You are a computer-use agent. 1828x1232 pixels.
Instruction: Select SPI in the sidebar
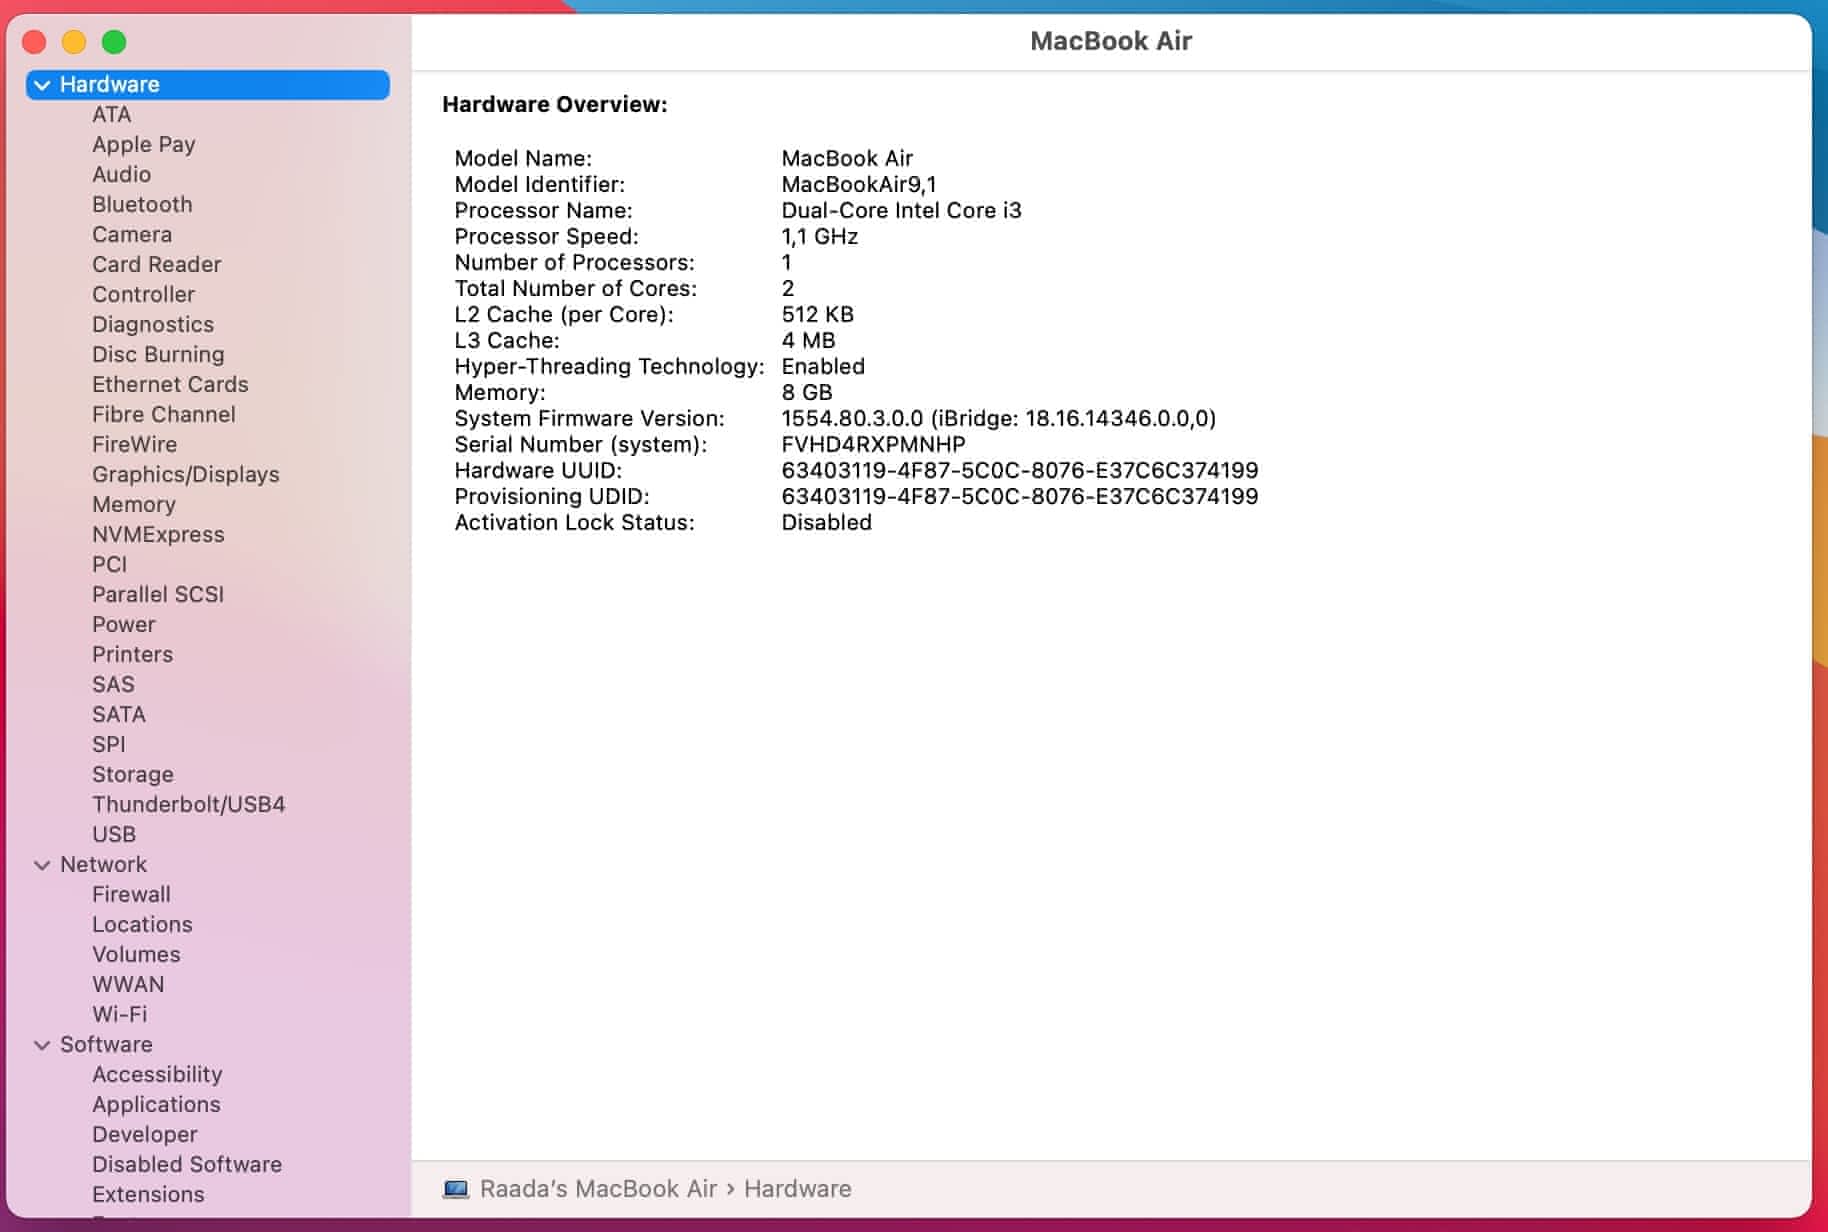click(x=109, y=745)
